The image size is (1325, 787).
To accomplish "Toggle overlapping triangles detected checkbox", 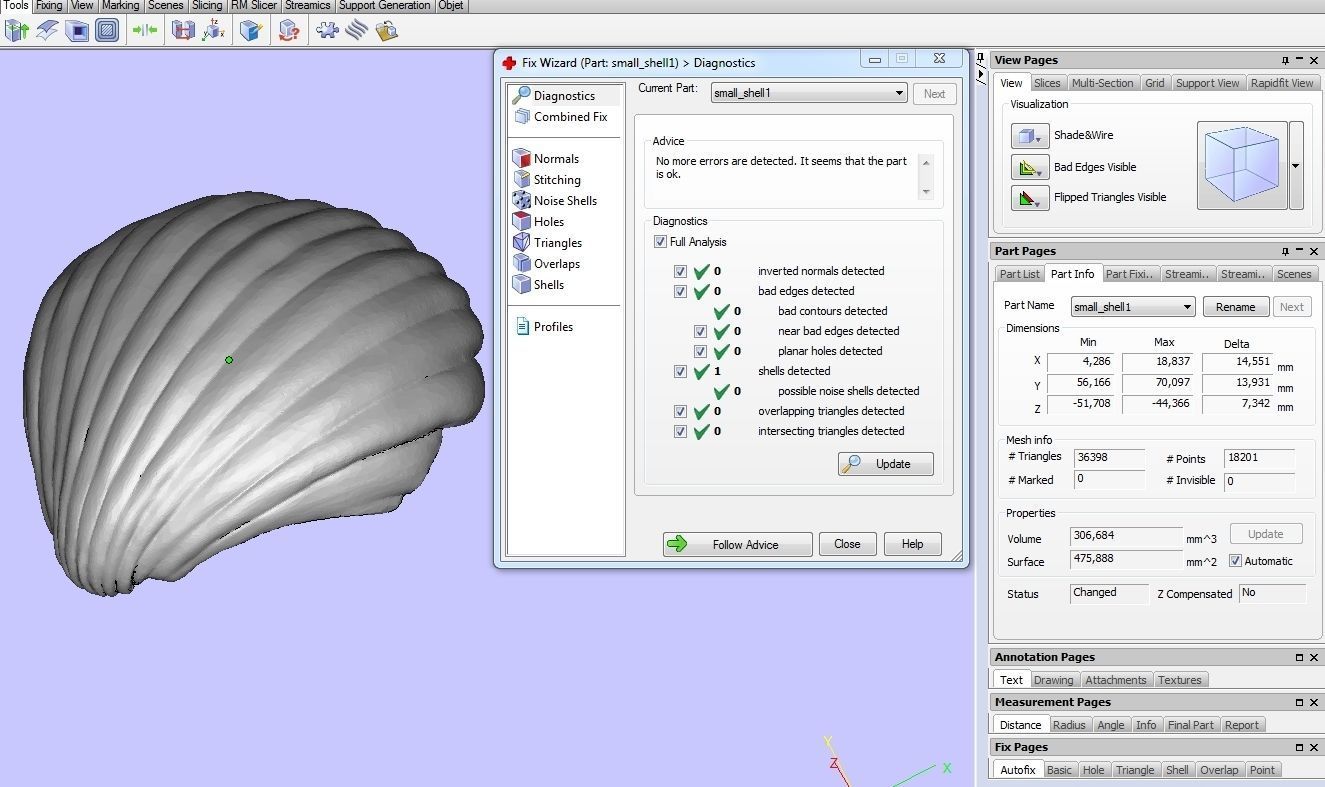I will click(x=680, y=411).
